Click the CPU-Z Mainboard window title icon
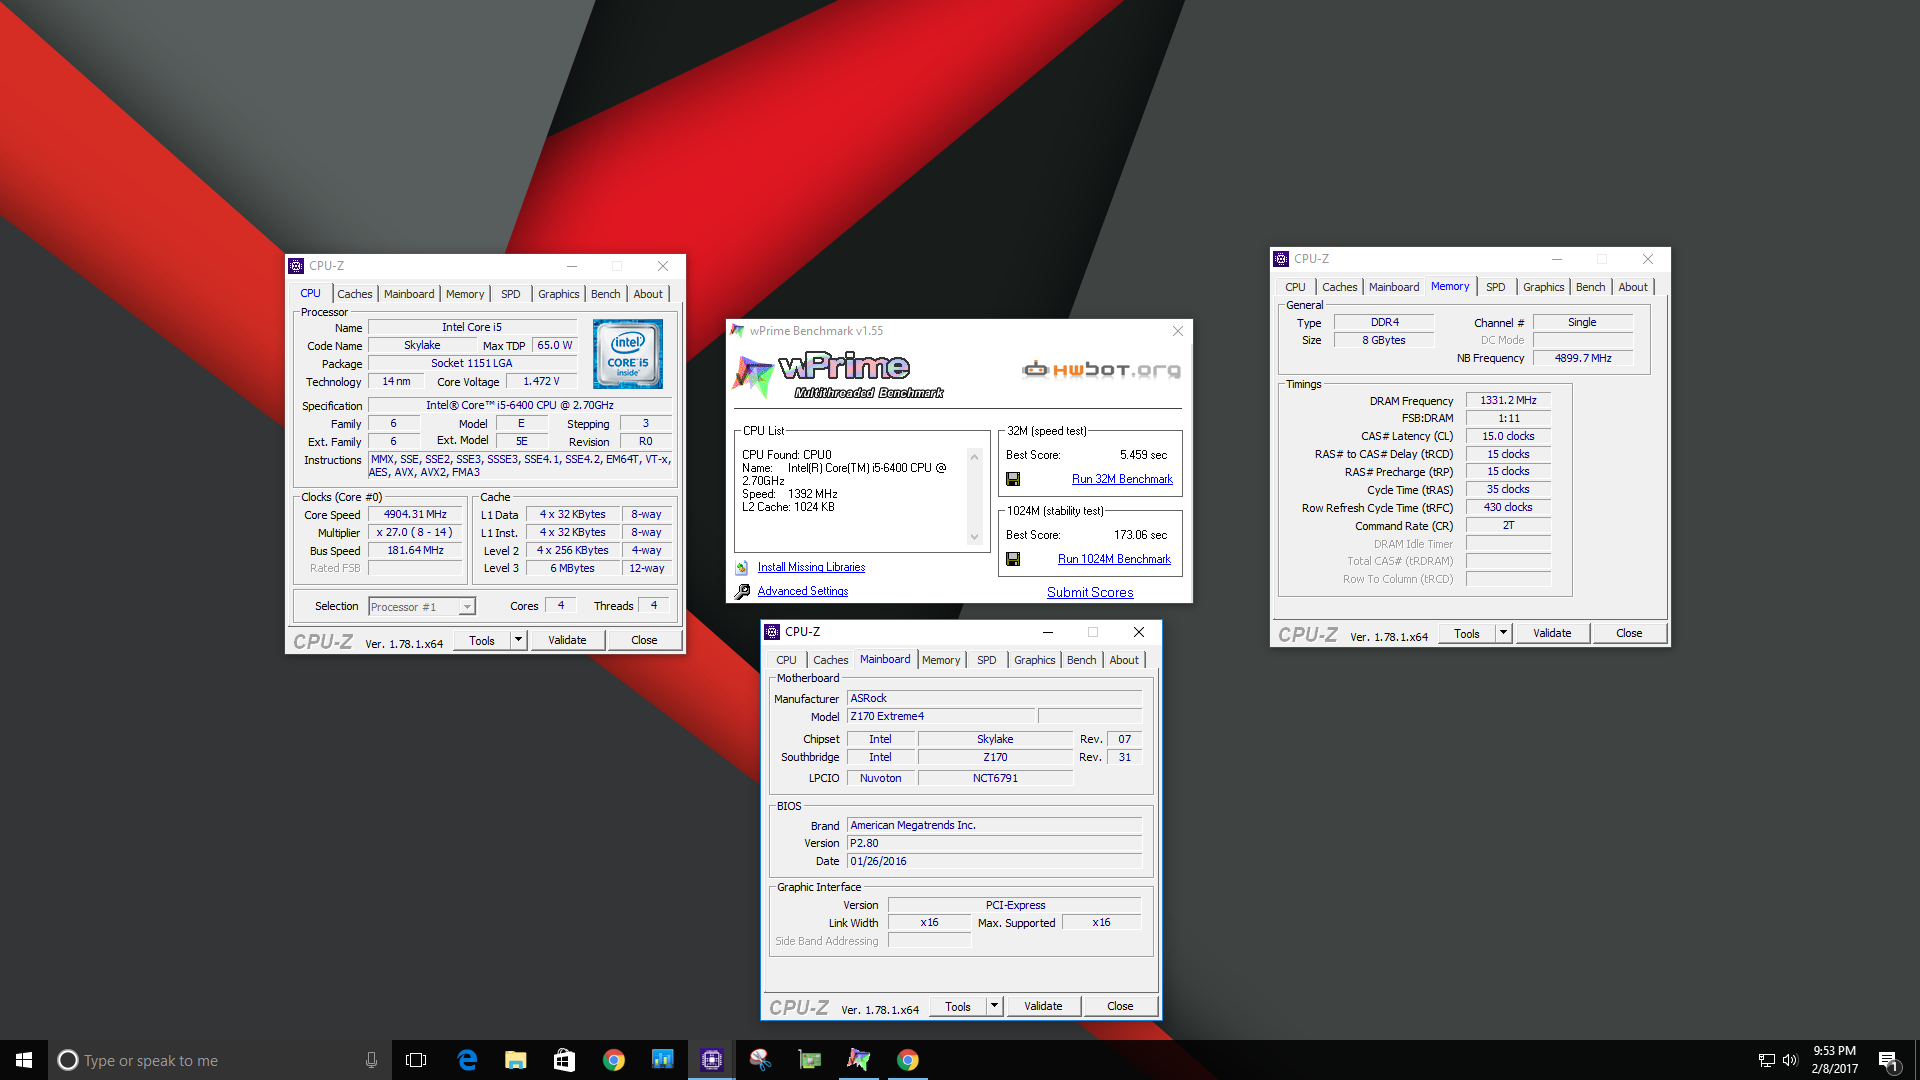Viewport: 1920px width, 1080px height. tap(772, 632)
